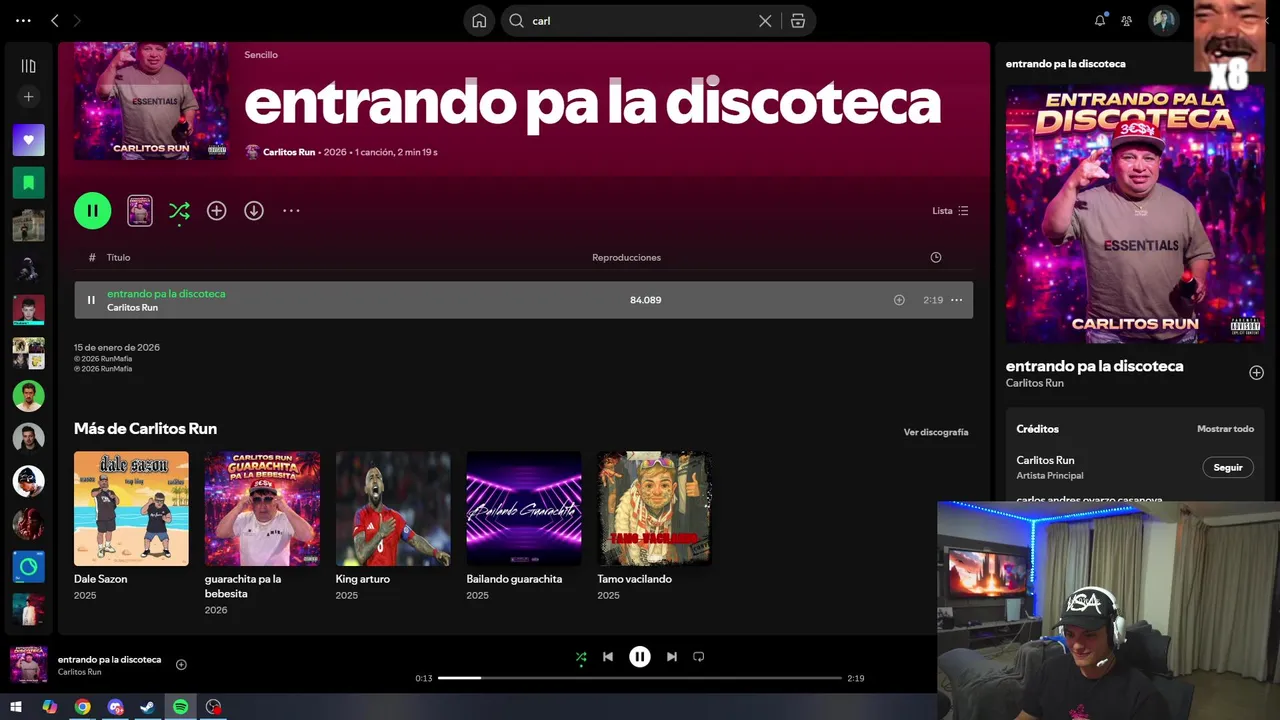This screenshot has width=1280, height=720.
Task: Seek on the playback progress bar
Action: click(x=640, y=678)
